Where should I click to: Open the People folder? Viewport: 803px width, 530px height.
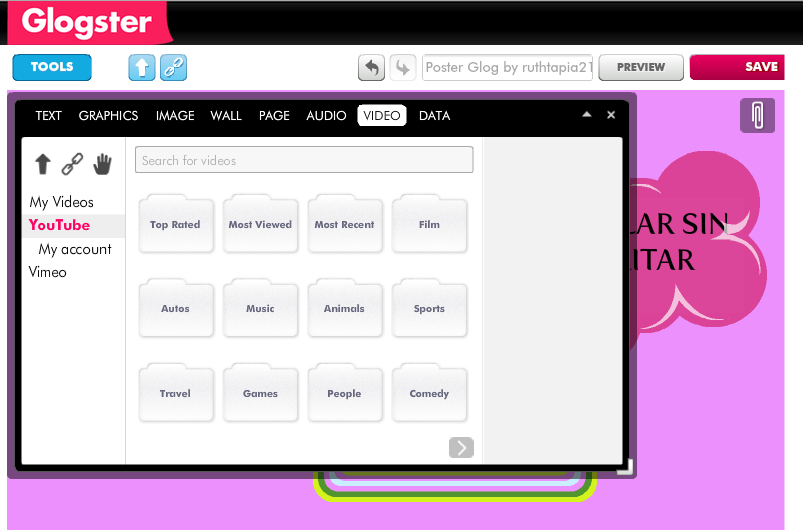[x=345, y=393]
